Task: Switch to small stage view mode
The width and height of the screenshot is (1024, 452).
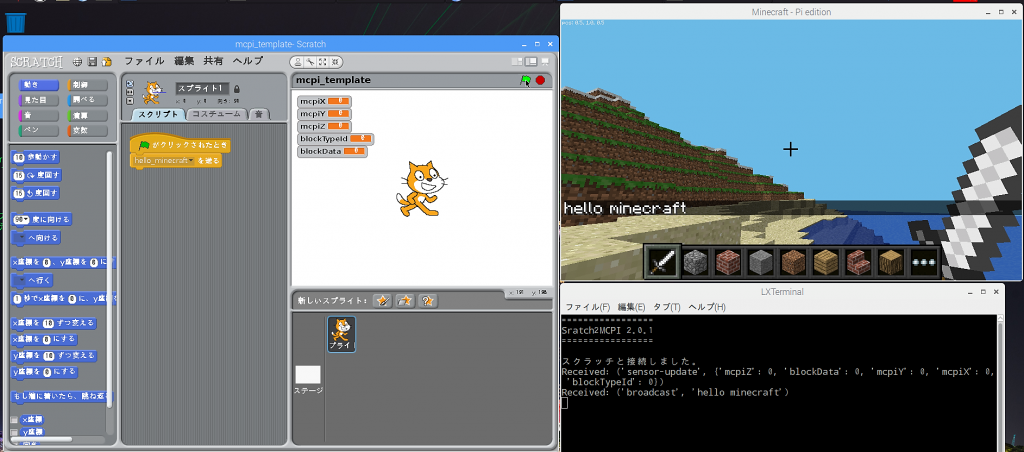Action: [517, 61]
